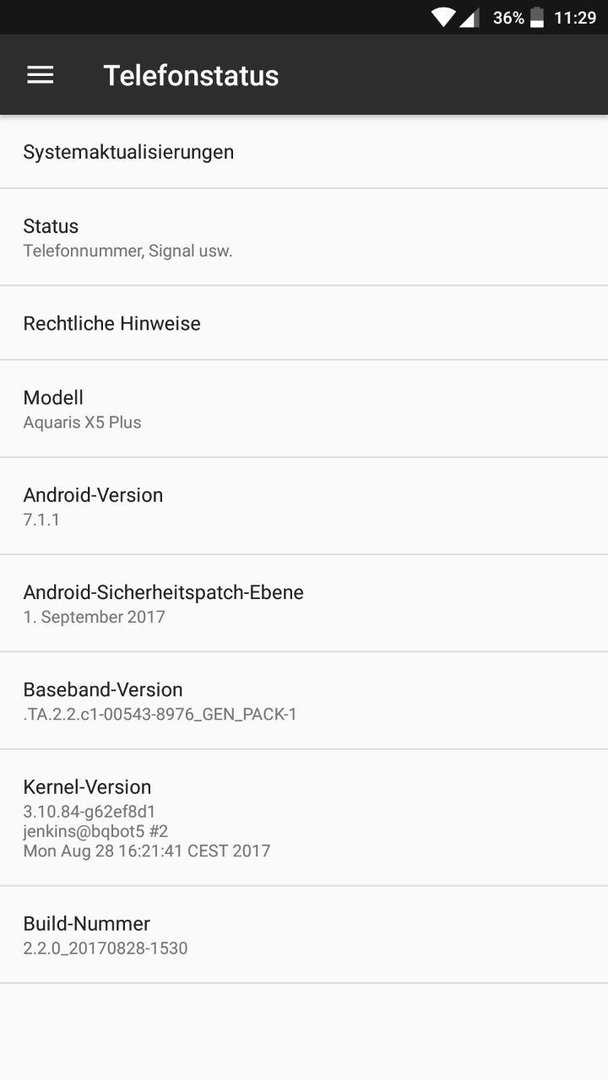Select Android-Sicherheitspatch-Ebene item

pyautogui.click(x=304, y=603)
